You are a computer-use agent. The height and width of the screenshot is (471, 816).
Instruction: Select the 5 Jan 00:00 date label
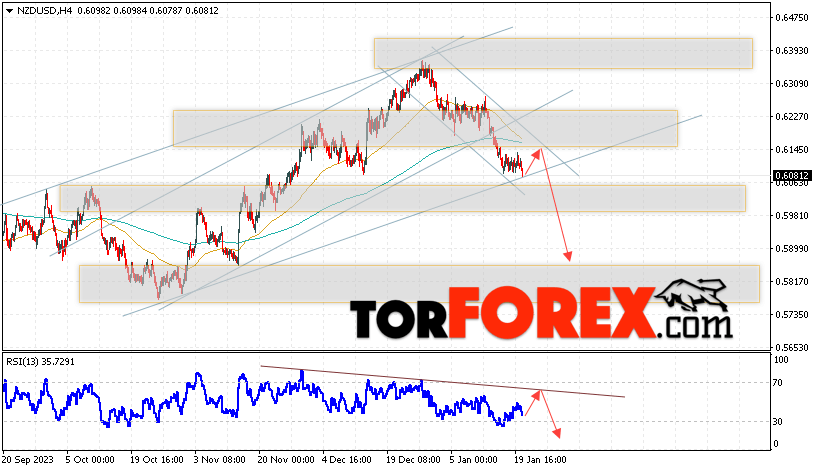(474, 460)
